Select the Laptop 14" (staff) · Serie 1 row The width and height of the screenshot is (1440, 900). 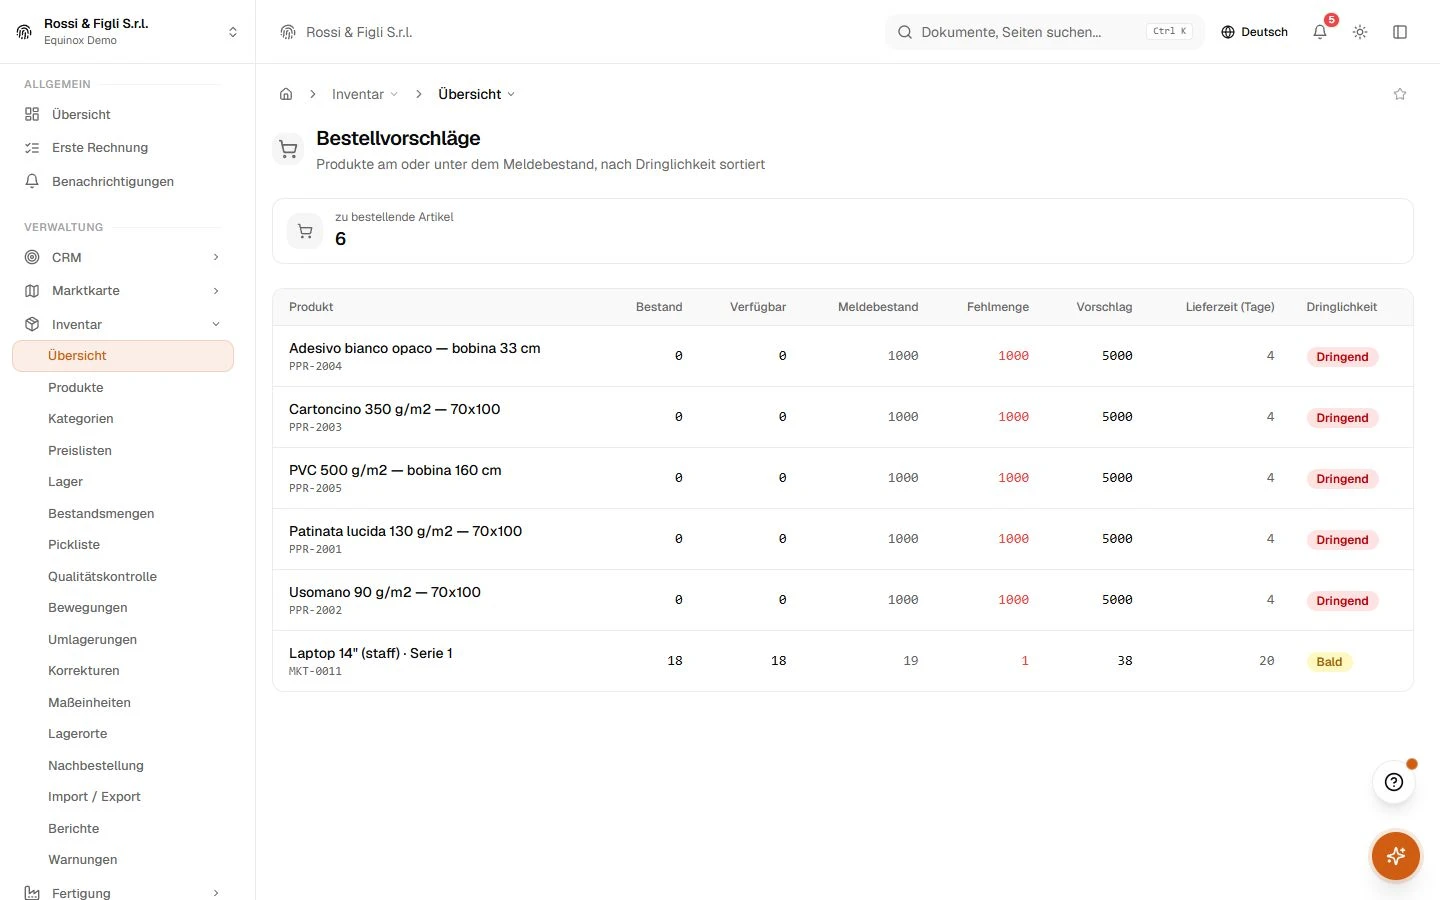tap(843, 661)
